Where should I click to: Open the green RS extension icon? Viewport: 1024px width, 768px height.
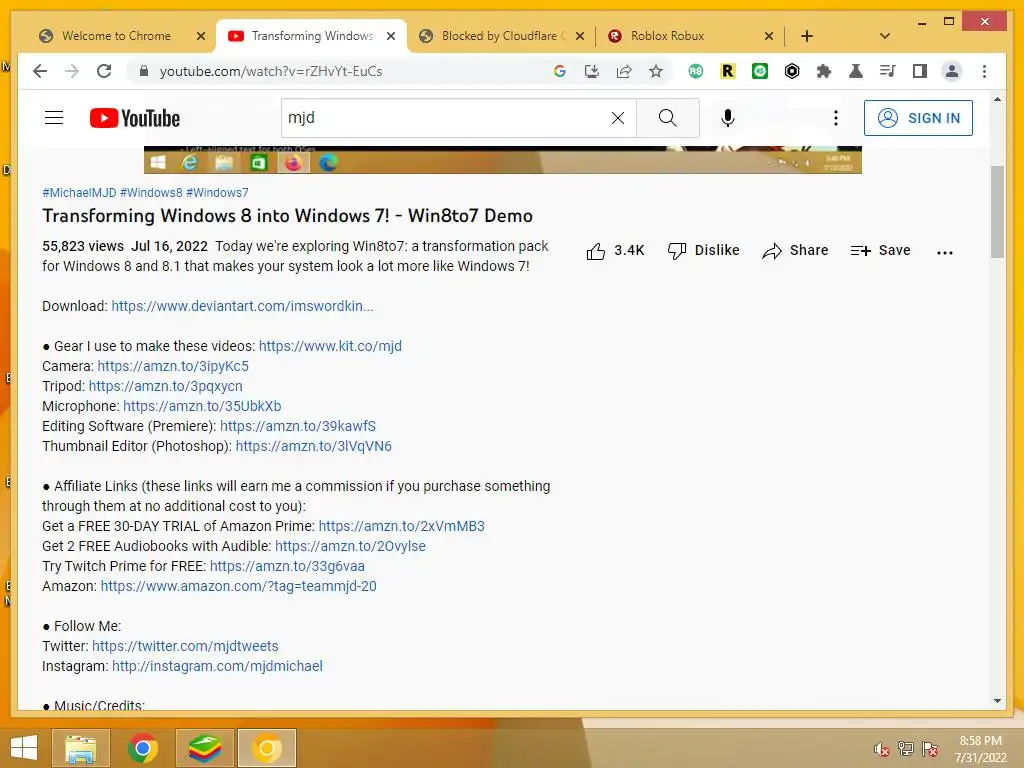tap(696, 71)
